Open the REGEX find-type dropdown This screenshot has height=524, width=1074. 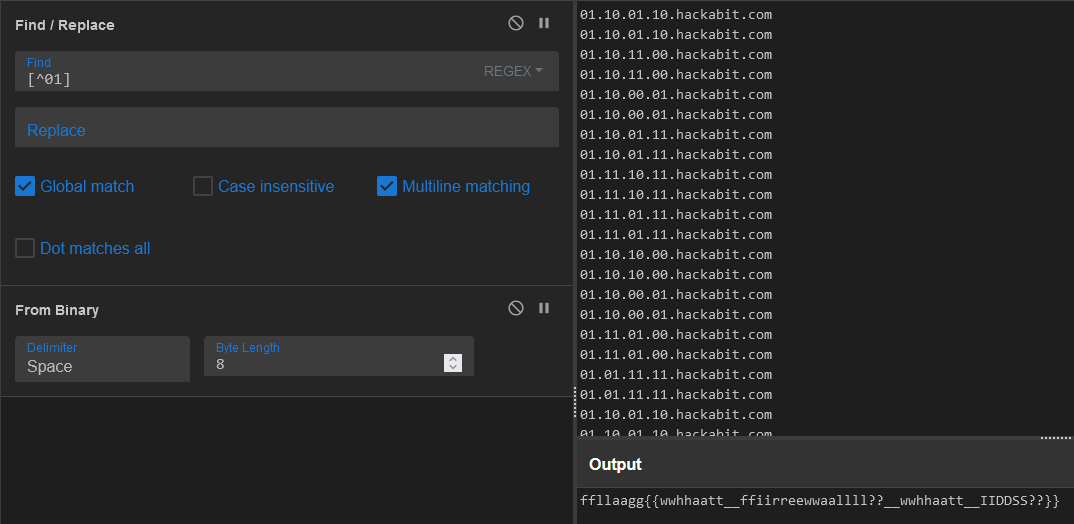(513, 71)
